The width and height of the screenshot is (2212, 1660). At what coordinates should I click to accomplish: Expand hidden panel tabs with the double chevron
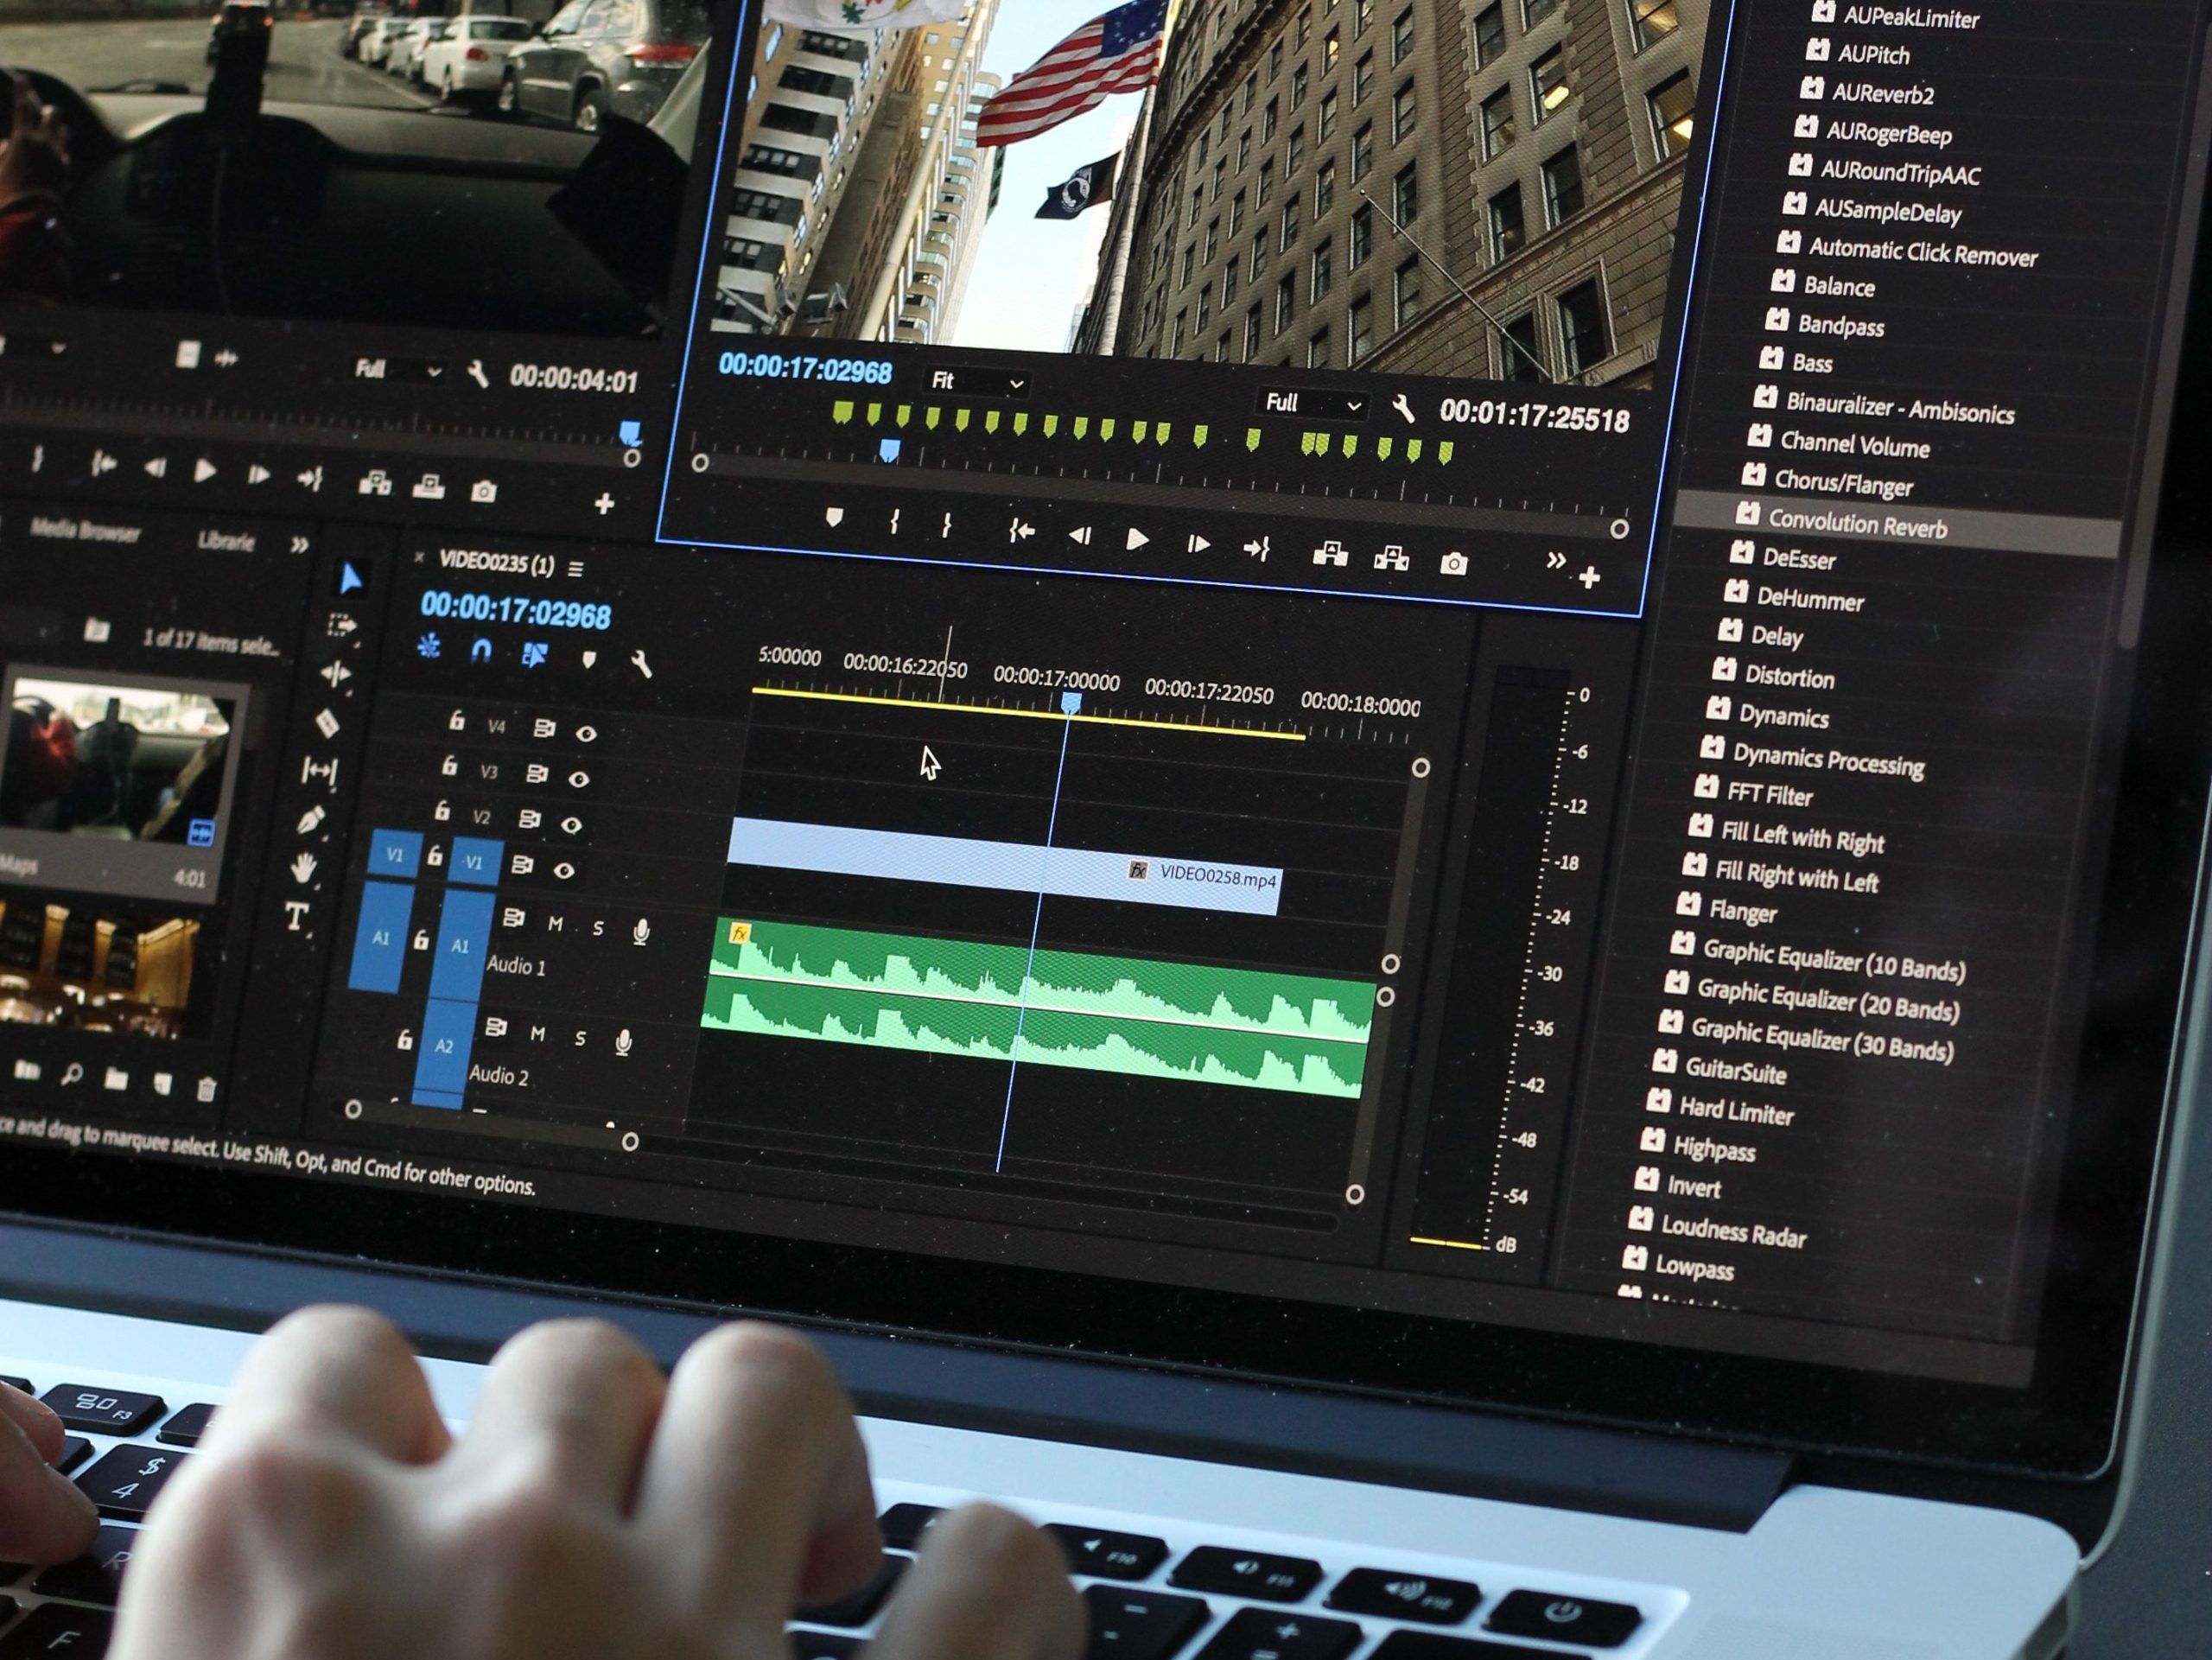[x=299, y=545]
